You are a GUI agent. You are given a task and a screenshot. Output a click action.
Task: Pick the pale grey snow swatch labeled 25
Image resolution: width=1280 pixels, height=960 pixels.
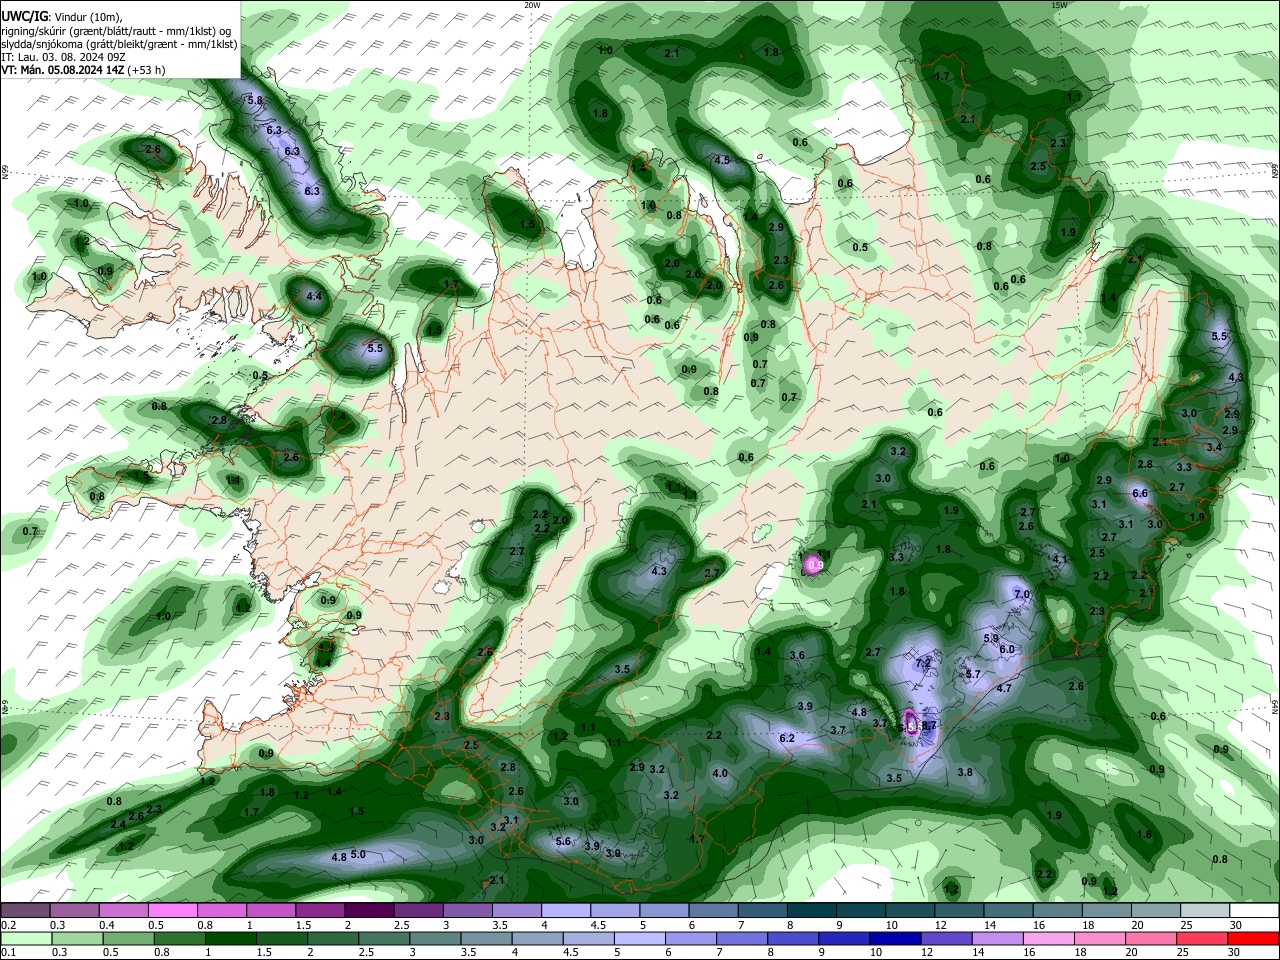(x=1205, y=910)
